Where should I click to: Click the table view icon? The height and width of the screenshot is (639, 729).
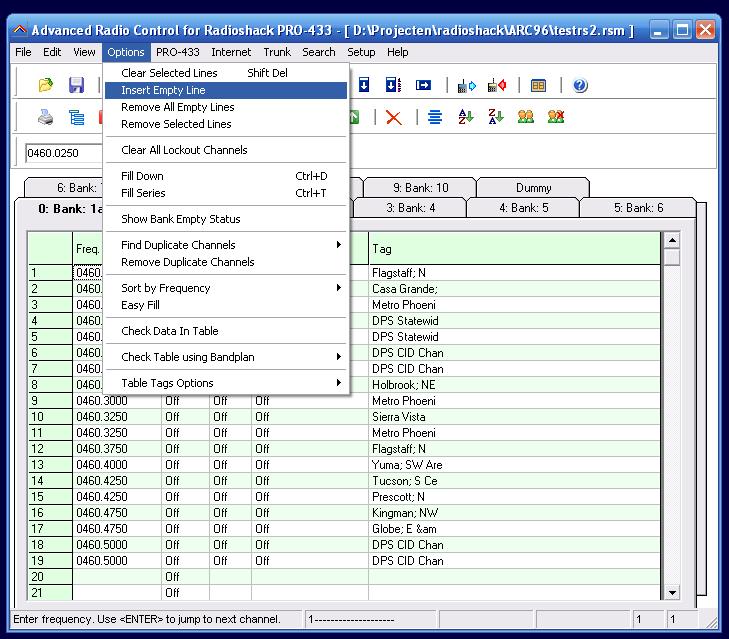point(538,86)
